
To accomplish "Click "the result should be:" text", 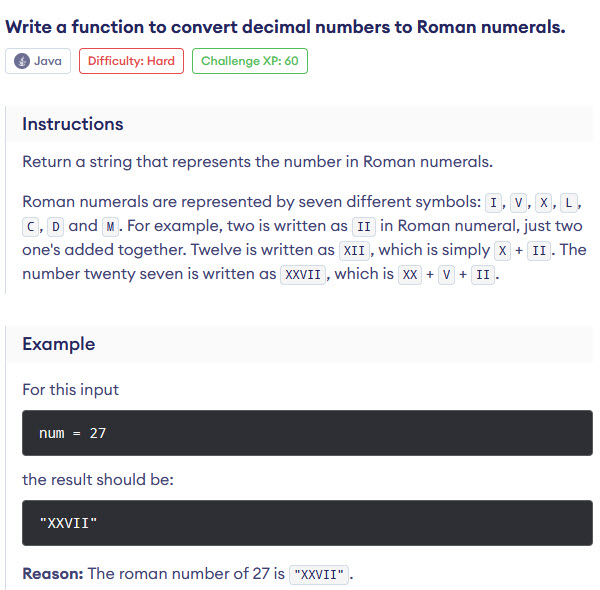I will point(98,479).
